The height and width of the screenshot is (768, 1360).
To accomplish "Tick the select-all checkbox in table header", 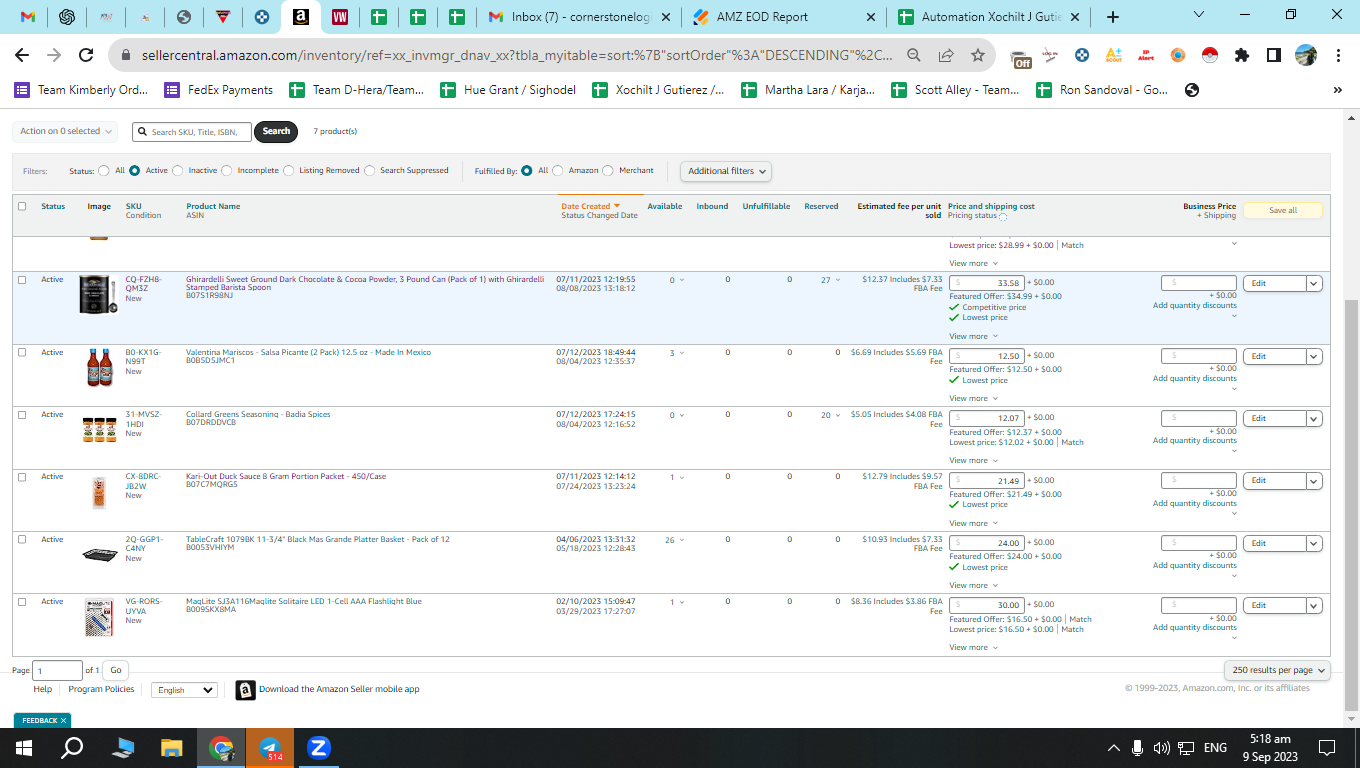I will click(22, 207).
